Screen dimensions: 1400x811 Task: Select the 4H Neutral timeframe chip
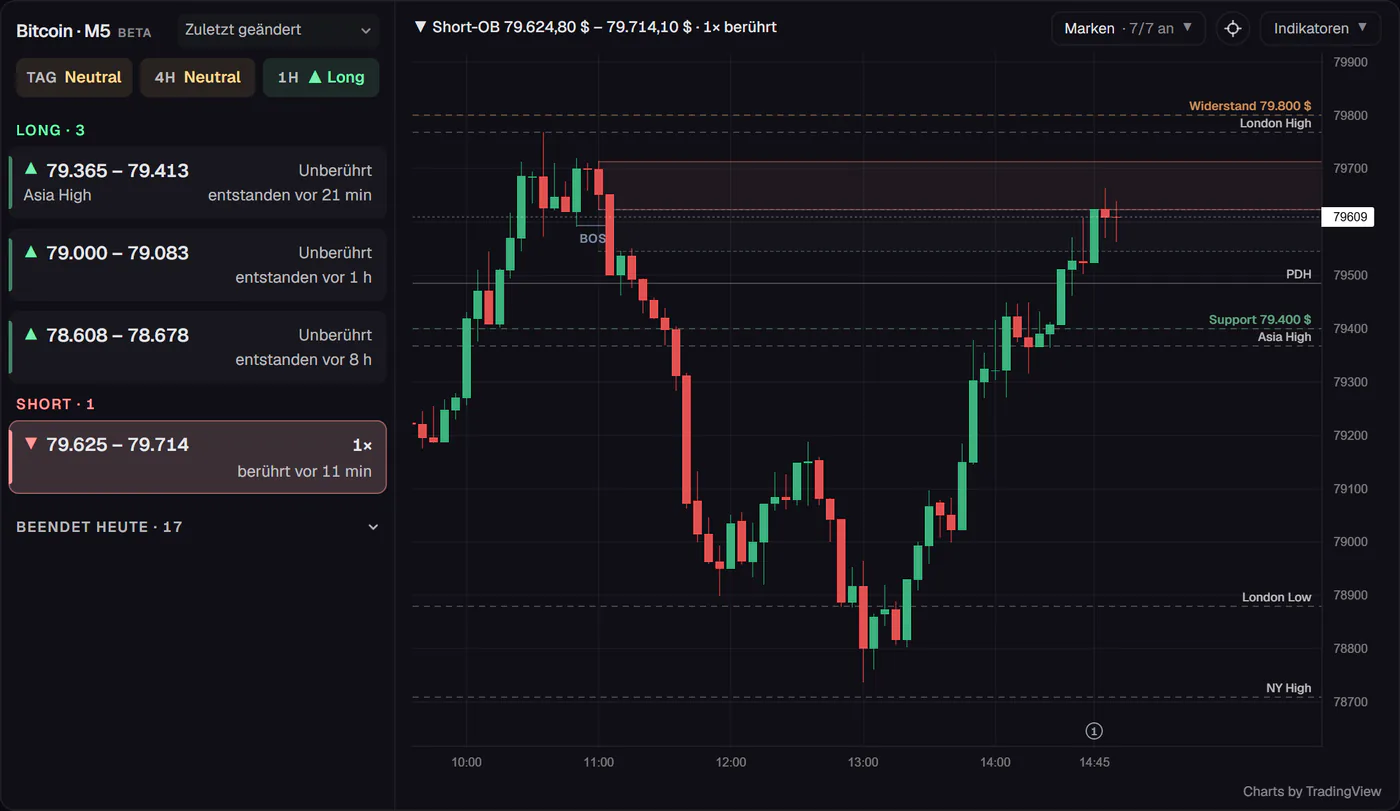pos(197,77)
